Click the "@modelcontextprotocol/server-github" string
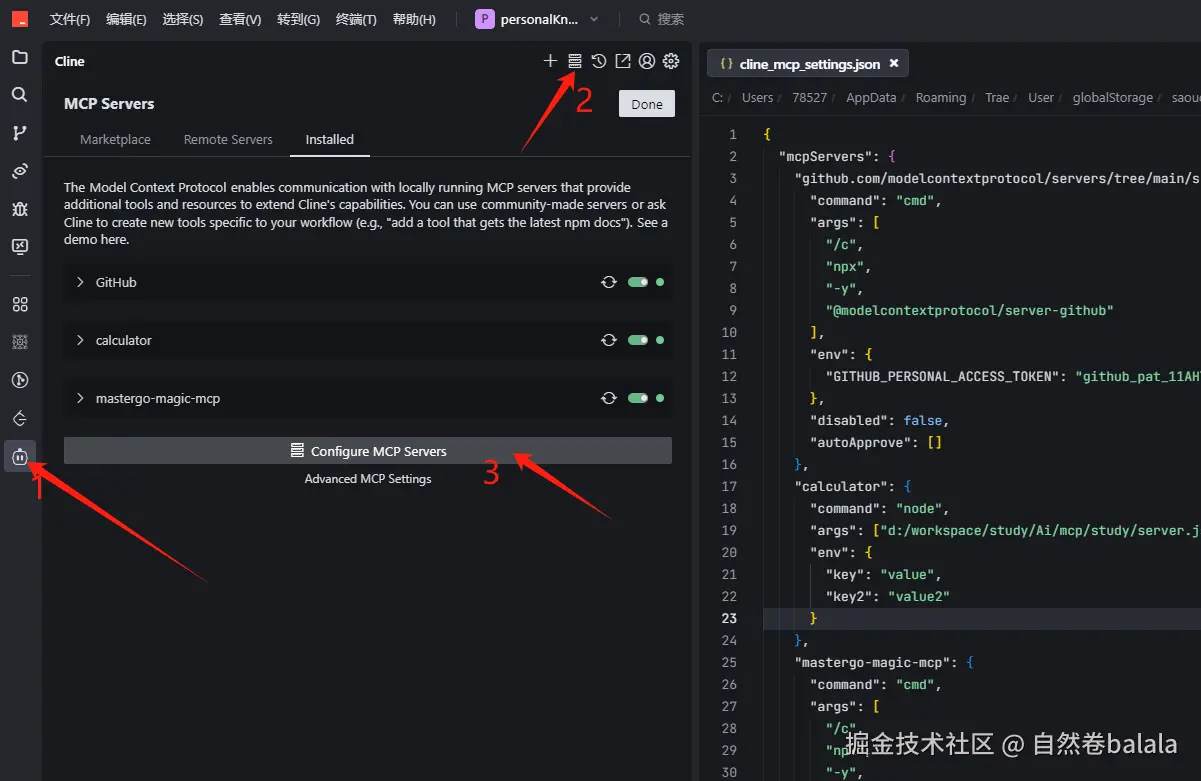1201x781 pixels. [970, 311]
